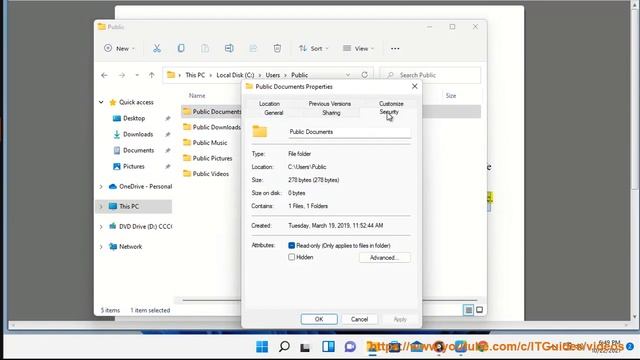Click the folder name text field
Viewport: 640px width, 360px height.
click(x=349, y=132)
